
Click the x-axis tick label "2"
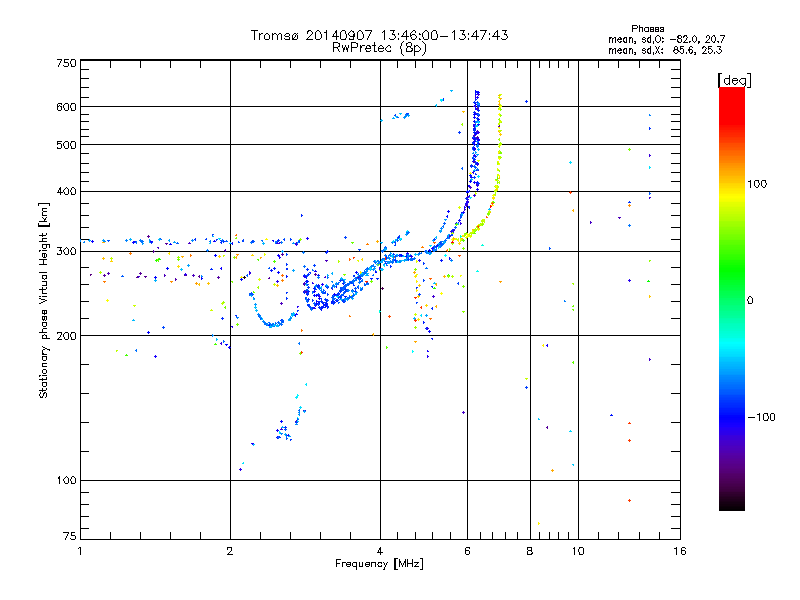tap(230, 551)
